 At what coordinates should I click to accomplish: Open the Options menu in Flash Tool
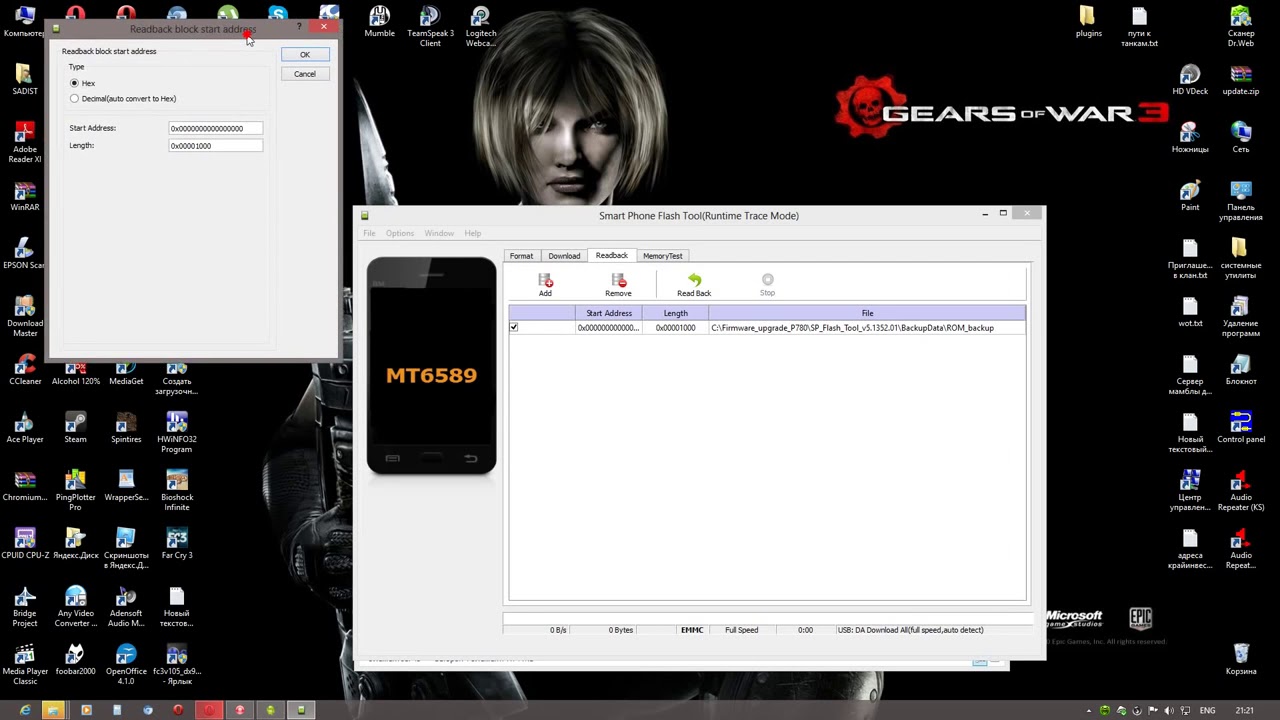click(400, 233)
